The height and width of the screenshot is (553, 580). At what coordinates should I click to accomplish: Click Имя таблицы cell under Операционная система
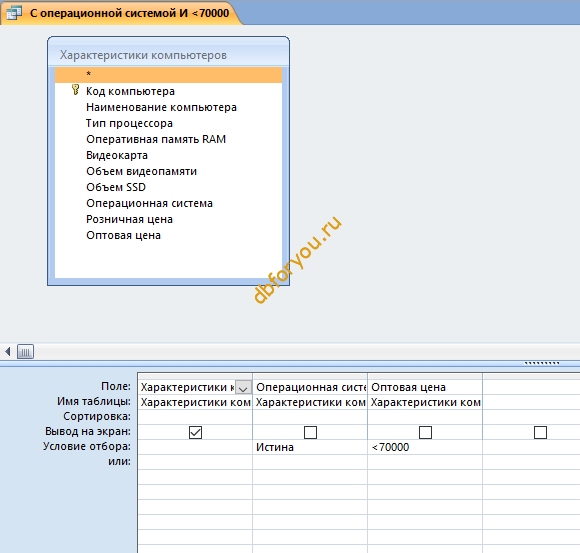pos(310,402)
